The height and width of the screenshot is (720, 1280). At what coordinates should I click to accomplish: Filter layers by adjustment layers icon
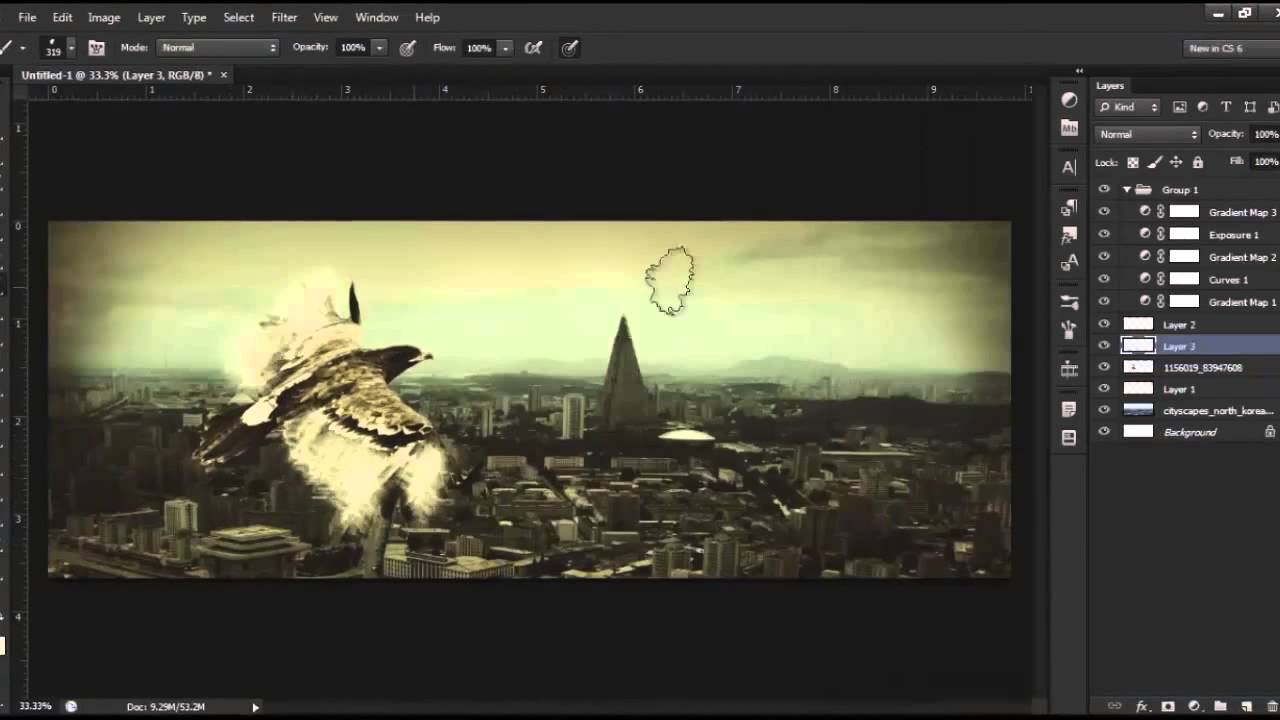[x=1203, y=107]
